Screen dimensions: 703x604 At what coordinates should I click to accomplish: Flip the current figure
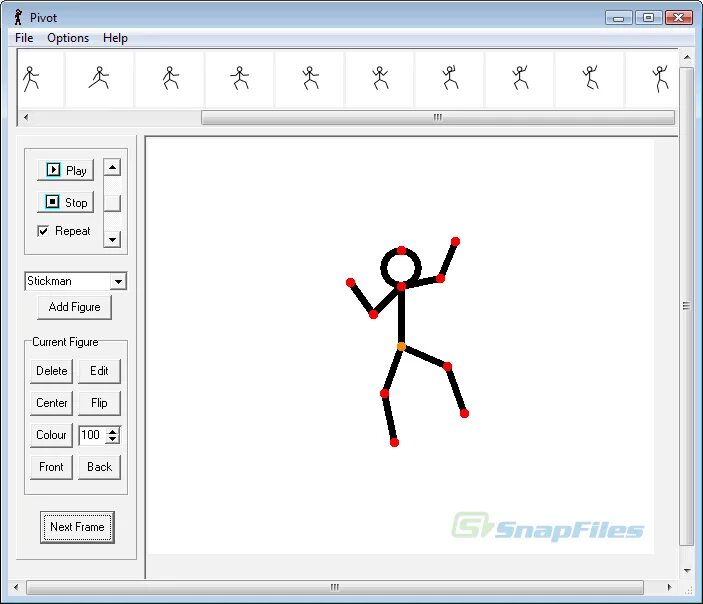coord(99,403)
